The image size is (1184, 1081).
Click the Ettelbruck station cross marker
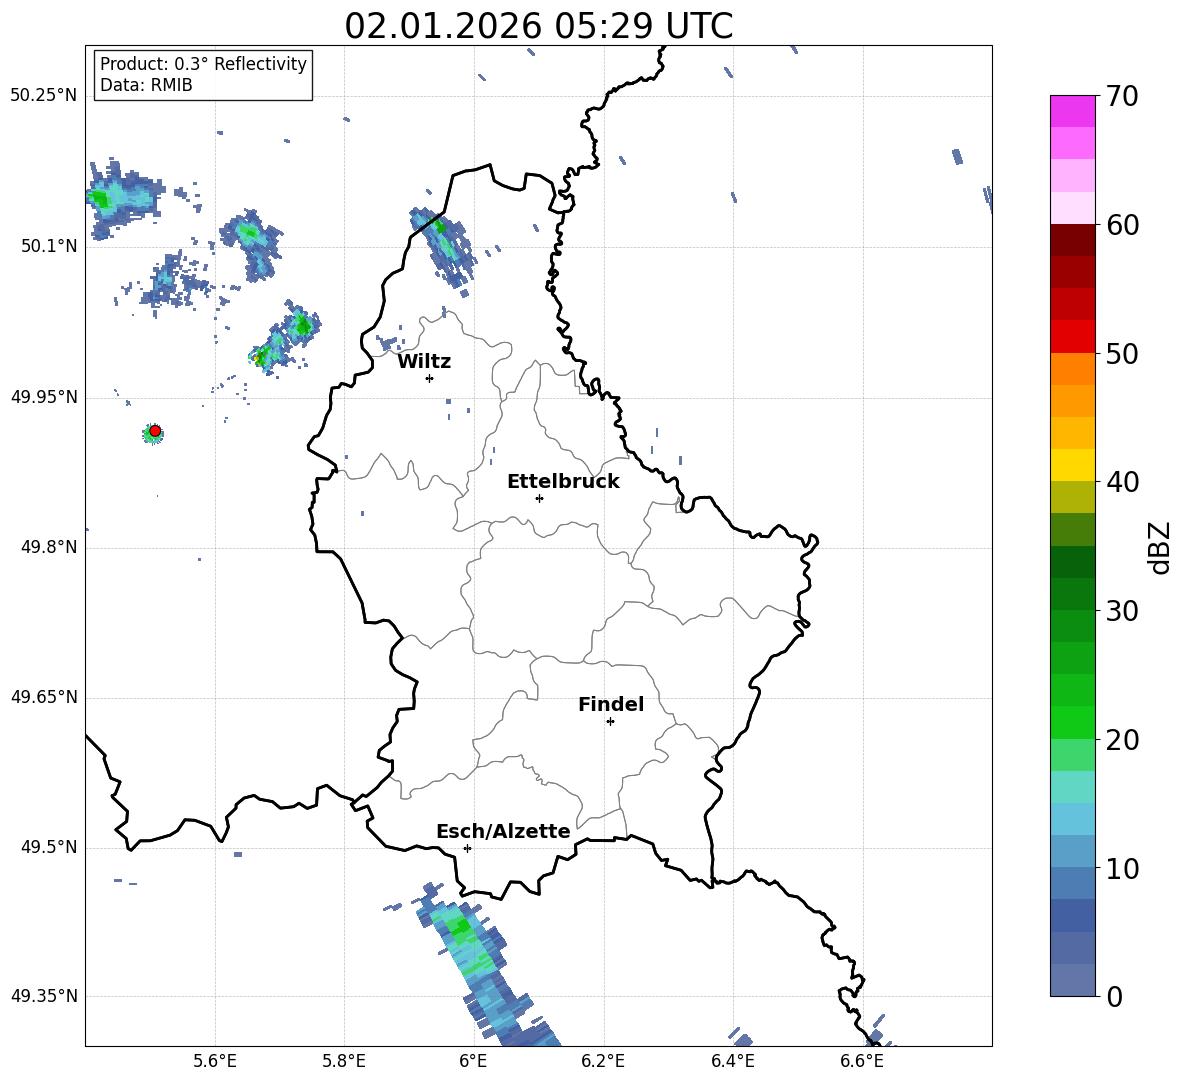pyautogui.click(x=539, y=498)
